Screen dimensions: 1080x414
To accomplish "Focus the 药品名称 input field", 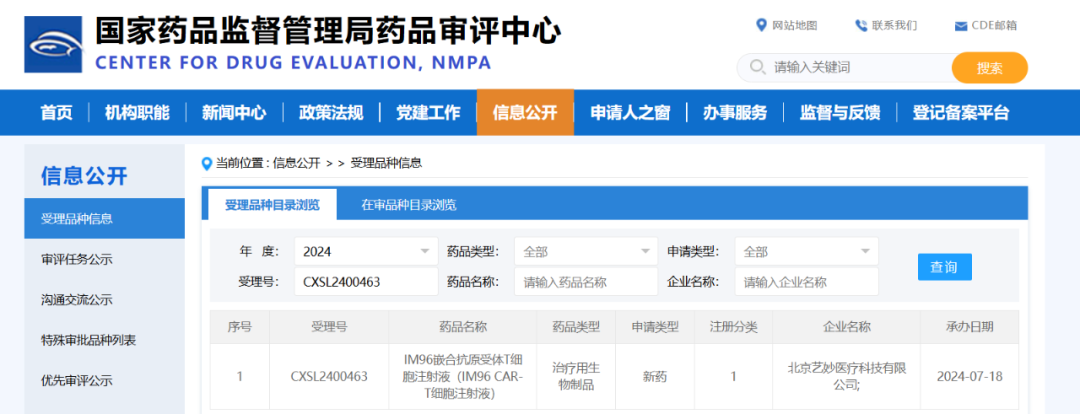I will point(585,282).
